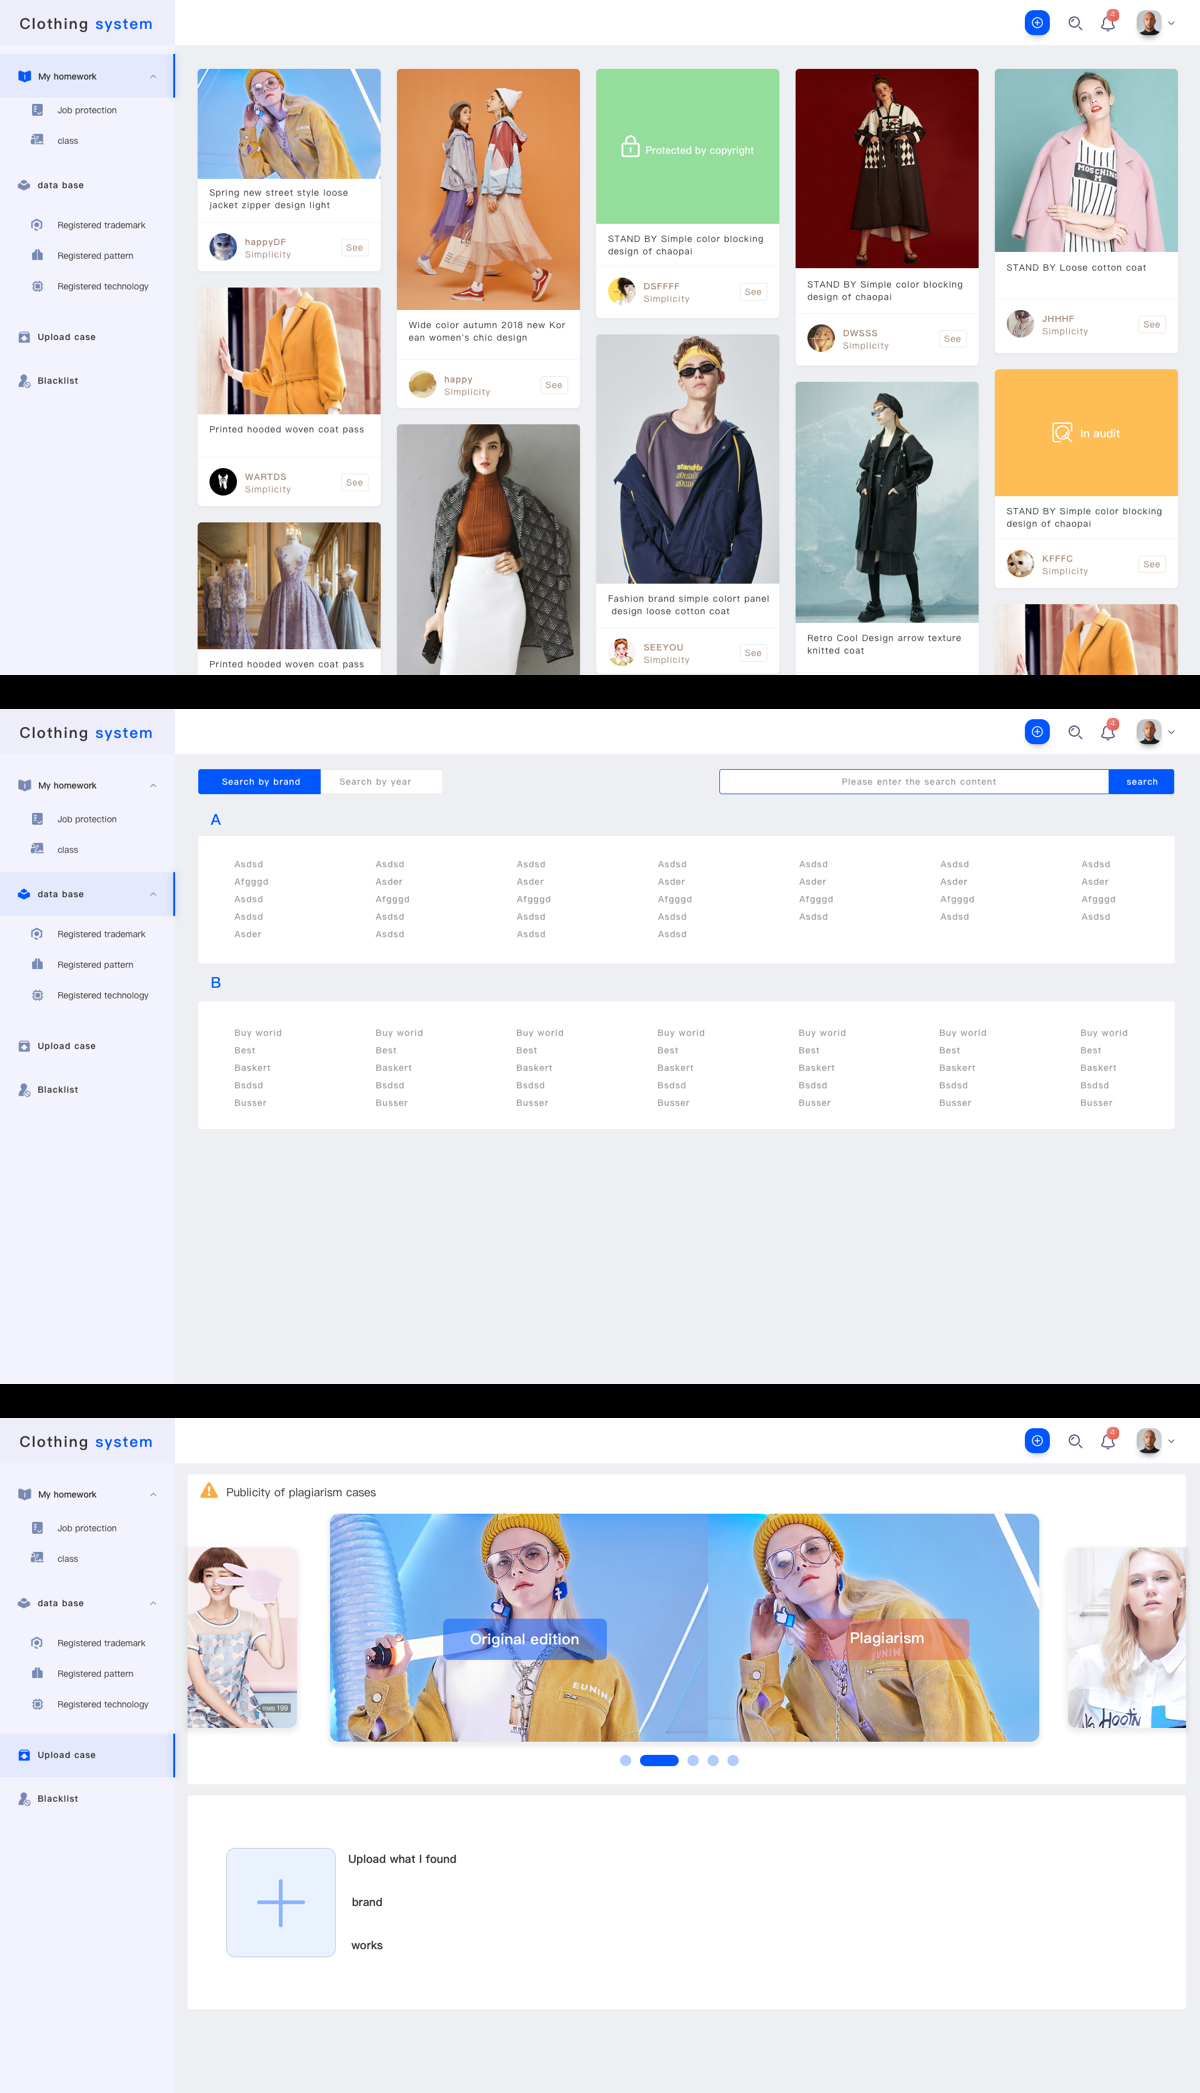Click See on the happyDF card

[354, 248]
